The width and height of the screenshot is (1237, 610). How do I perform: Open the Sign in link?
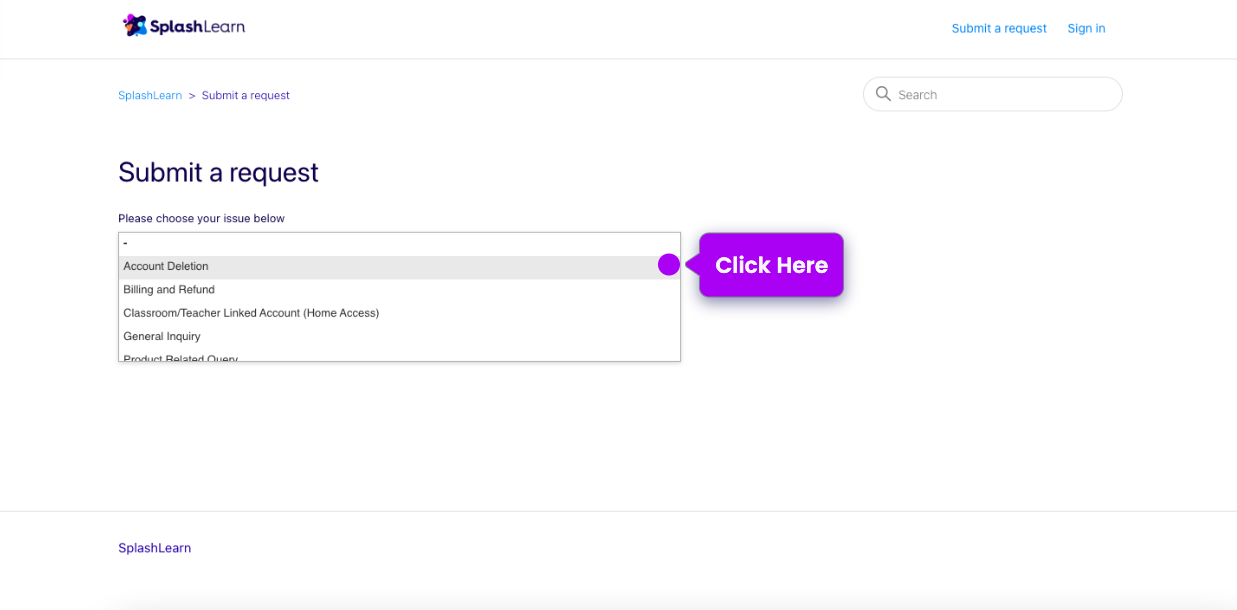1086,28
